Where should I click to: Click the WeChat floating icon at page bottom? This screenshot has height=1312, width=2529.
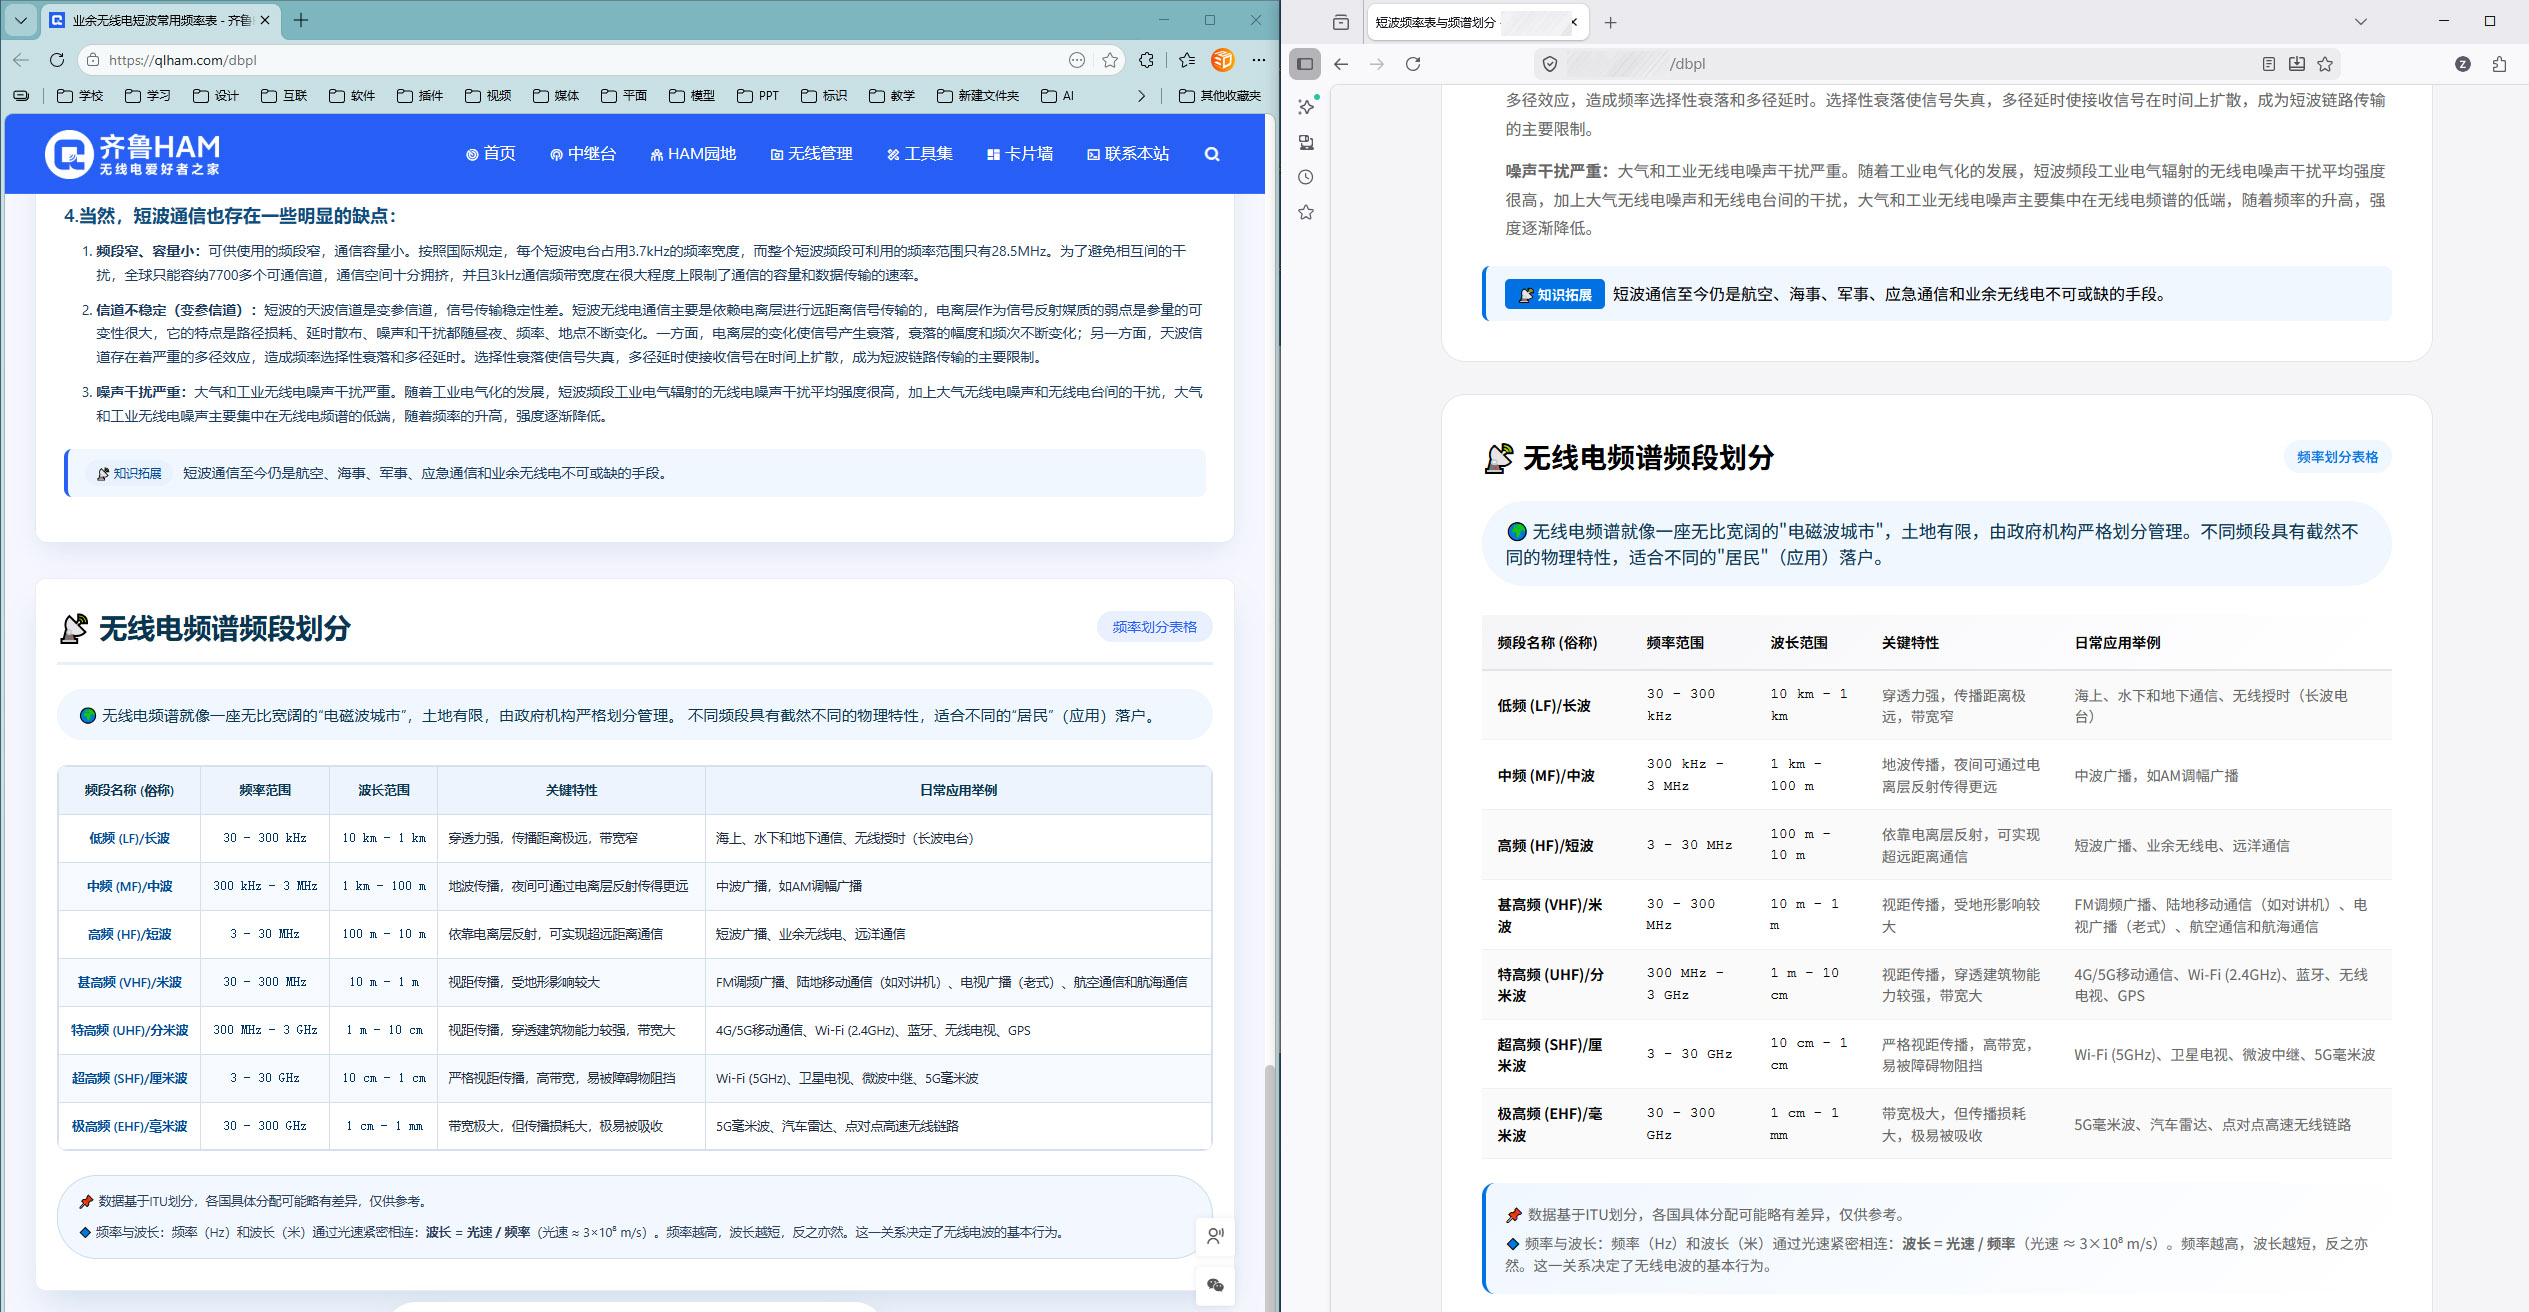tap(1215, 1285)
